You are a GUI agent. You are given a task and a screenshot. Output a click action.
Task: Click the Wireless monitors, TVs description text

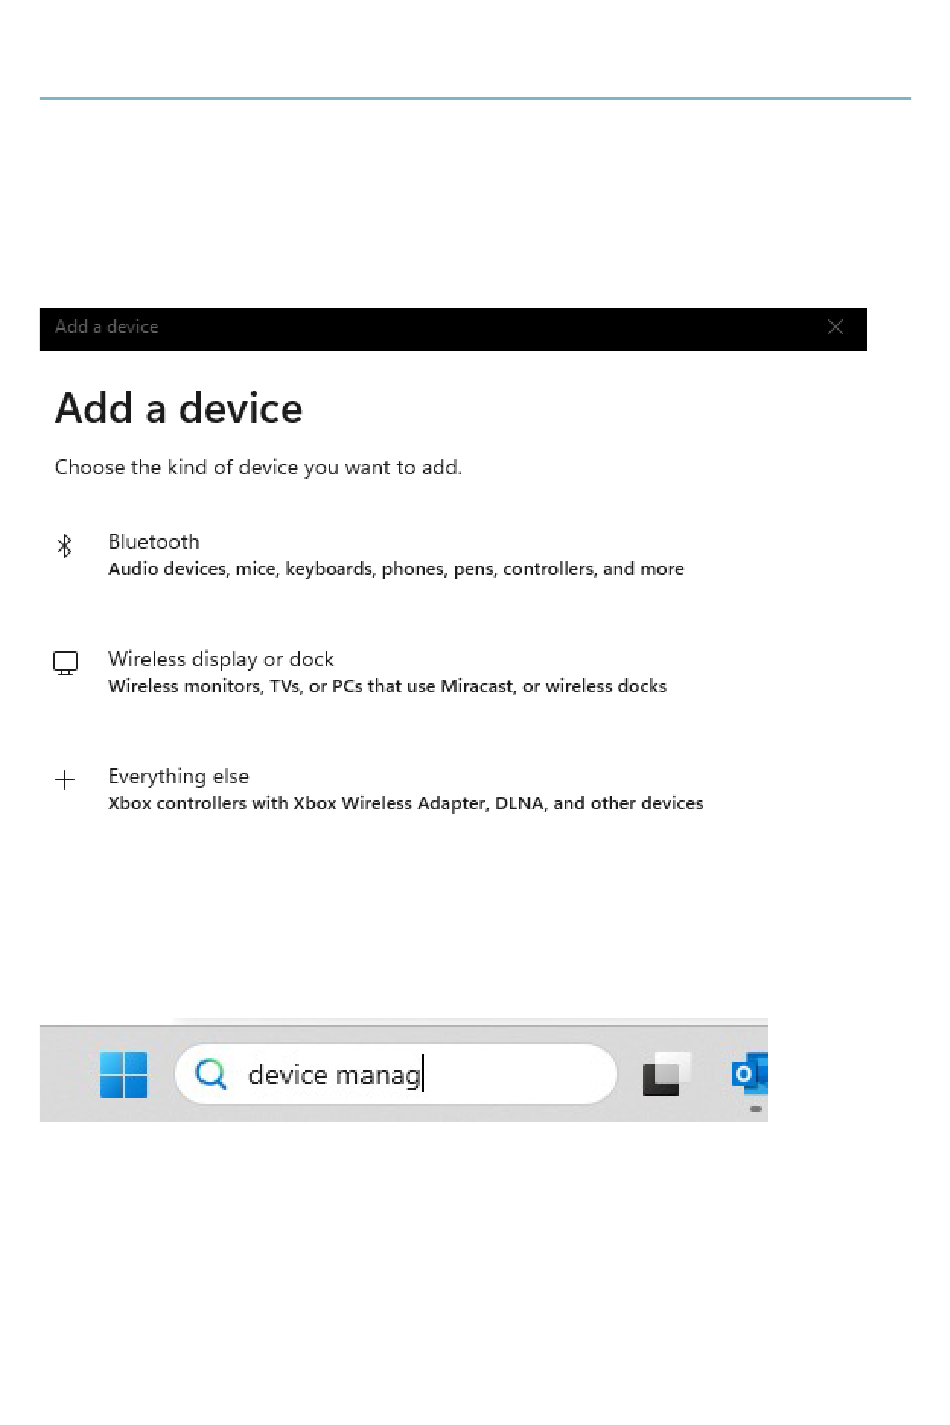tap(387, 686)
